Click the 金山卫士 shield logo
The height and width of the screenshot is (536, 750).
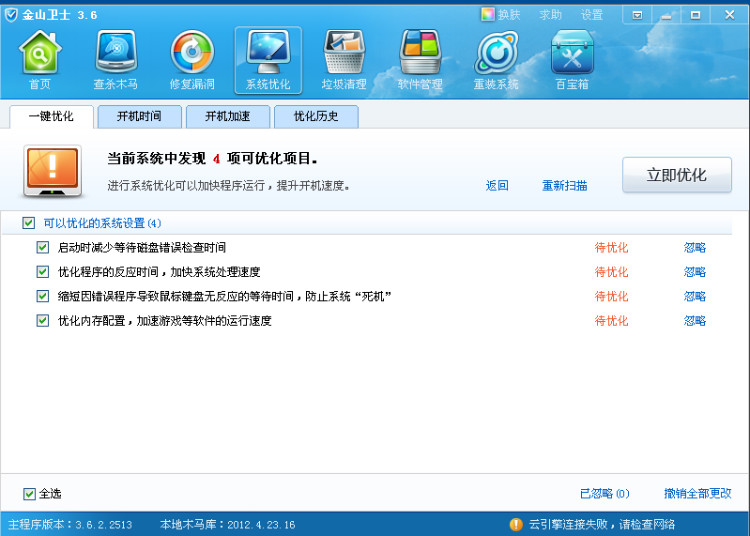pos(11,15)
